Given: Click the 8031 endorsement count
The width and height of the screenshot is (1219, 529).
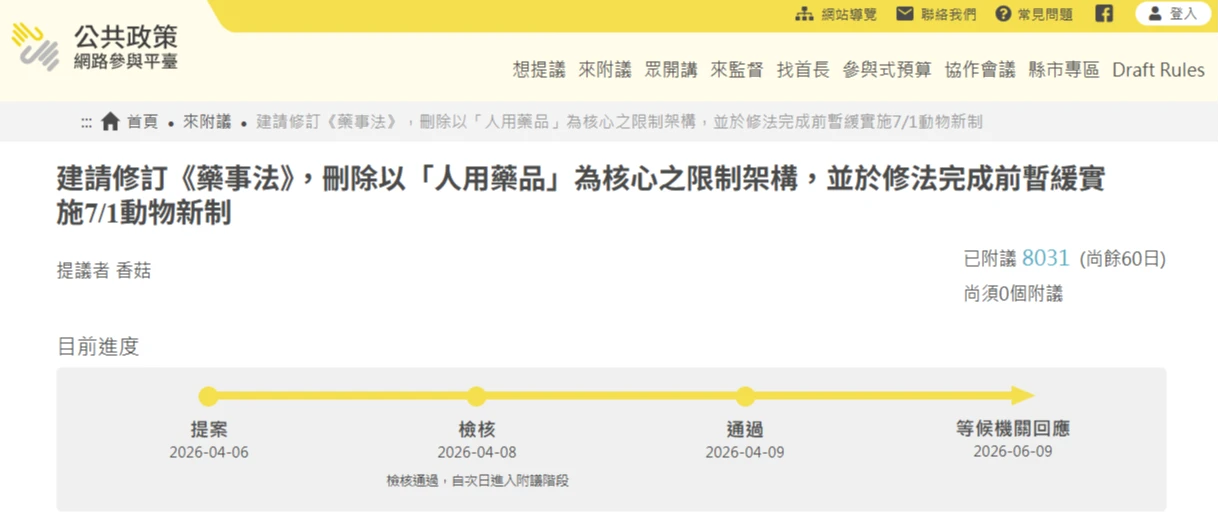Looking at the screenshot, I should [1045, 258].
